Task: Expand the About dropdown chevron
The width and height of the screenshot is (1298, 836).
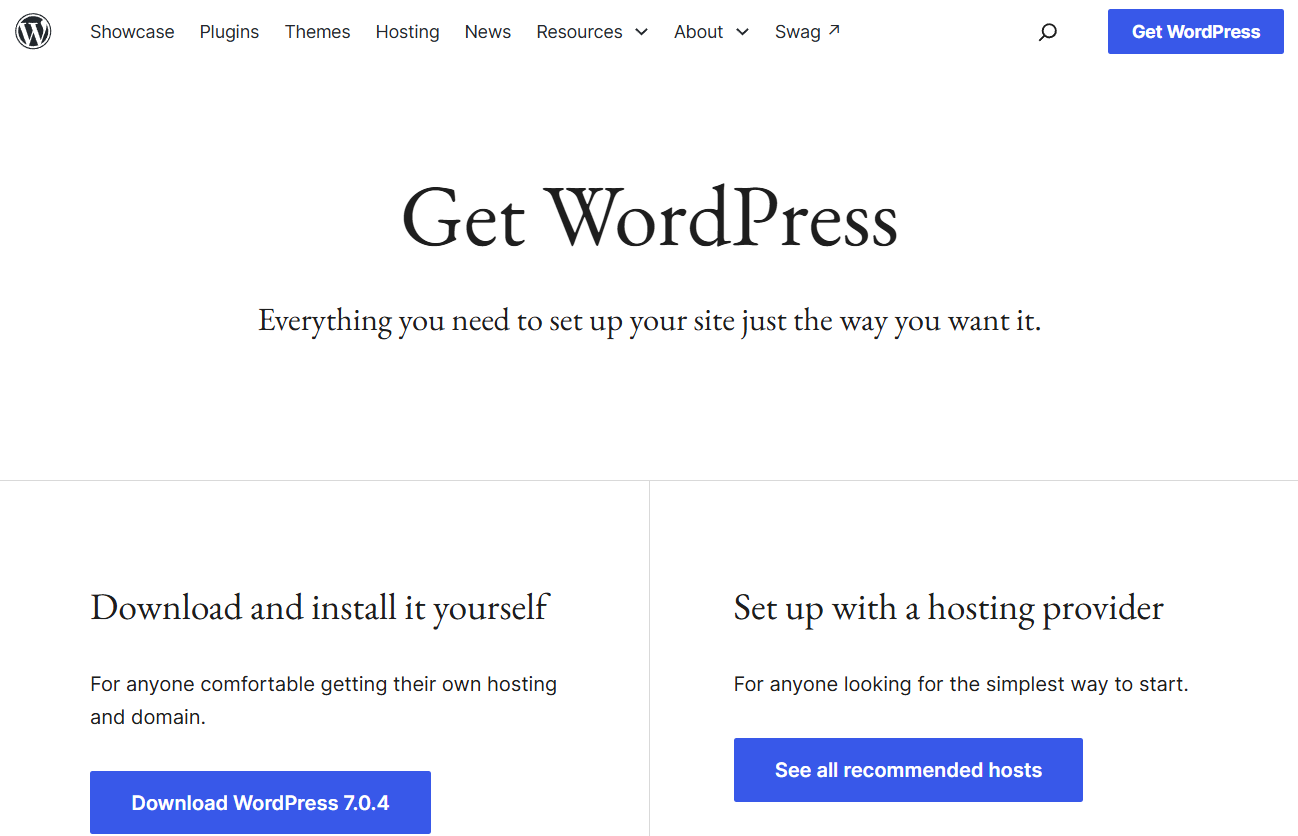Action: tap(742, 32)
